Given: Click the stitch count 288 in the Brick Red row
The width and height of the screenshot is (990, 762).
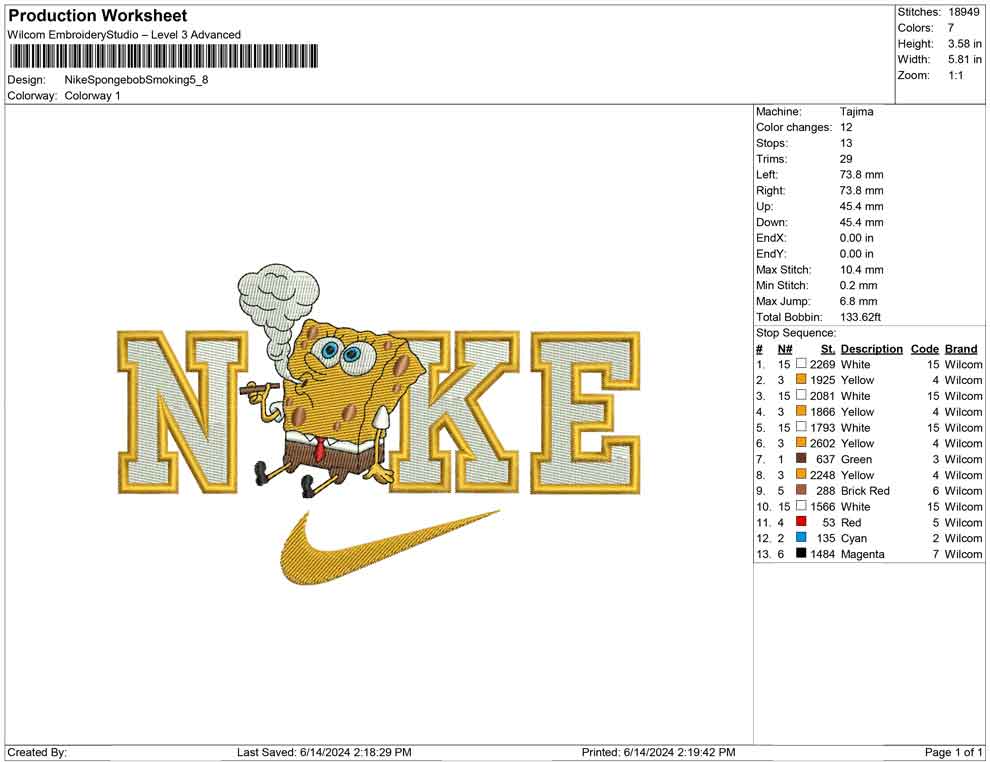Looking at the screenshot, I should click(825, 491).
